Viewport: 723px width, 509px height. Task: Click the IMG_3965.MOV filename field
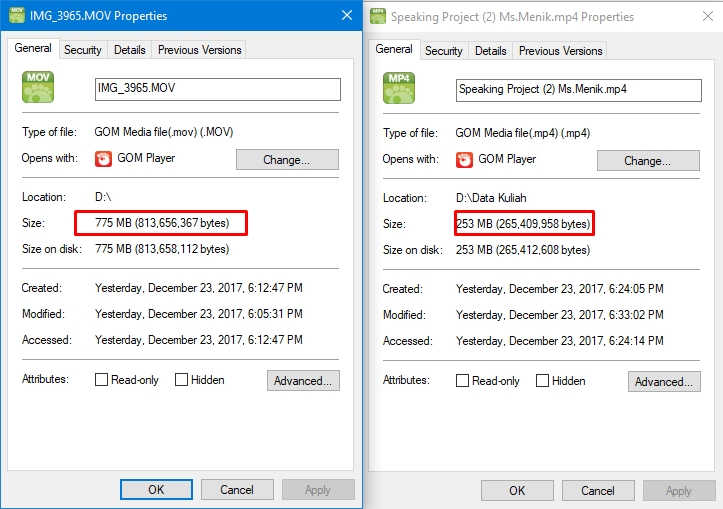tap(218, 89)
